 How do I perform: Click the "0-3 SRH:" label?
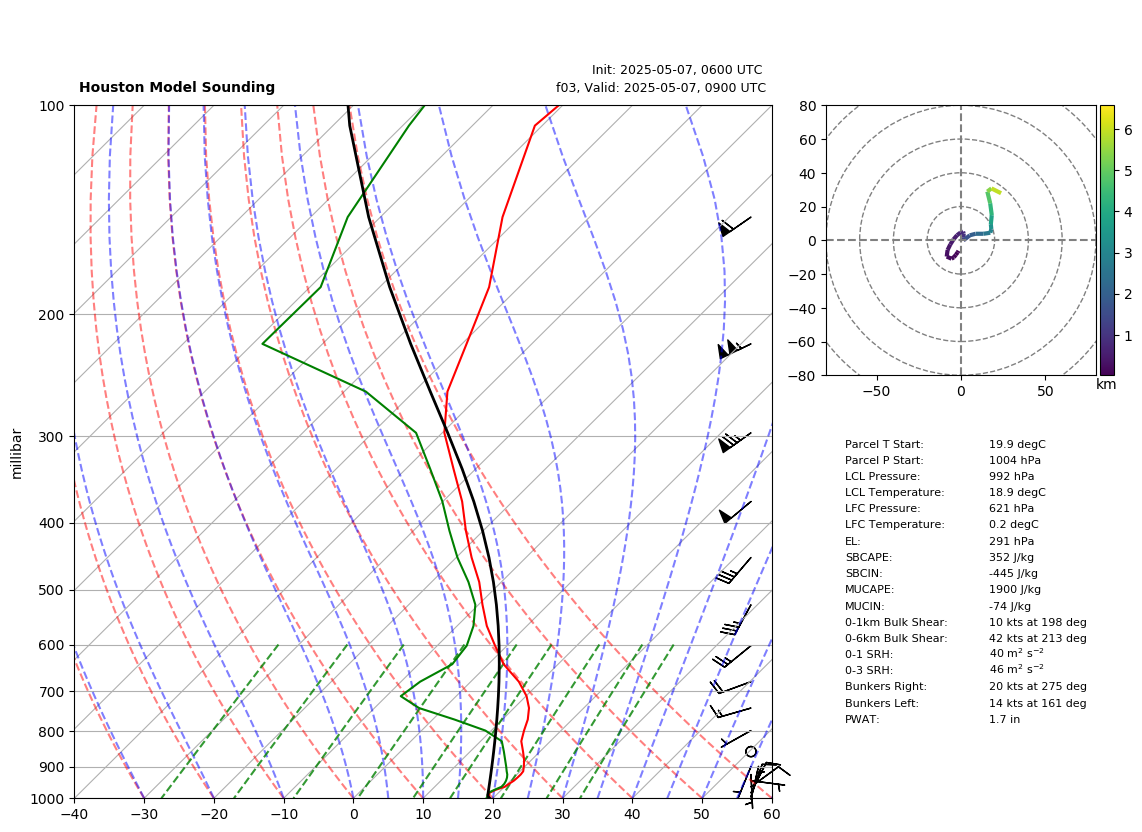click(868, 670)
